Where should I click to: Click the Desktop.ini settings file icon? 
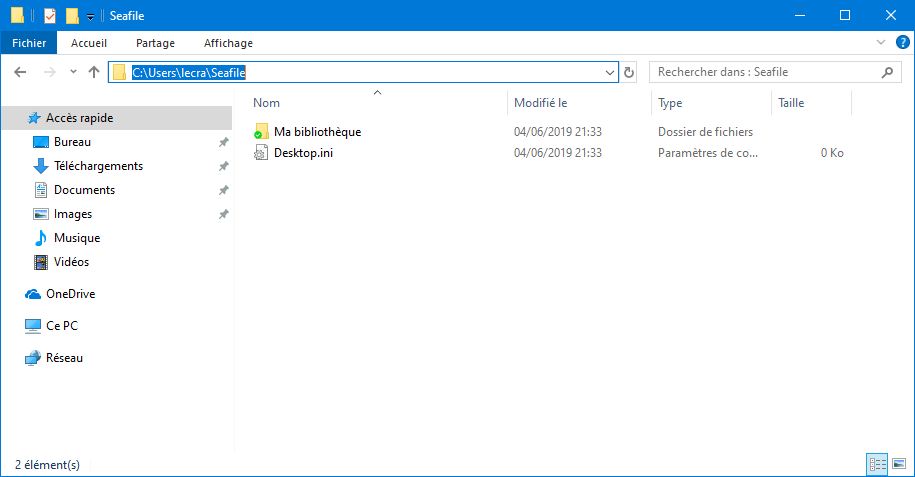(x=261, y=153)
